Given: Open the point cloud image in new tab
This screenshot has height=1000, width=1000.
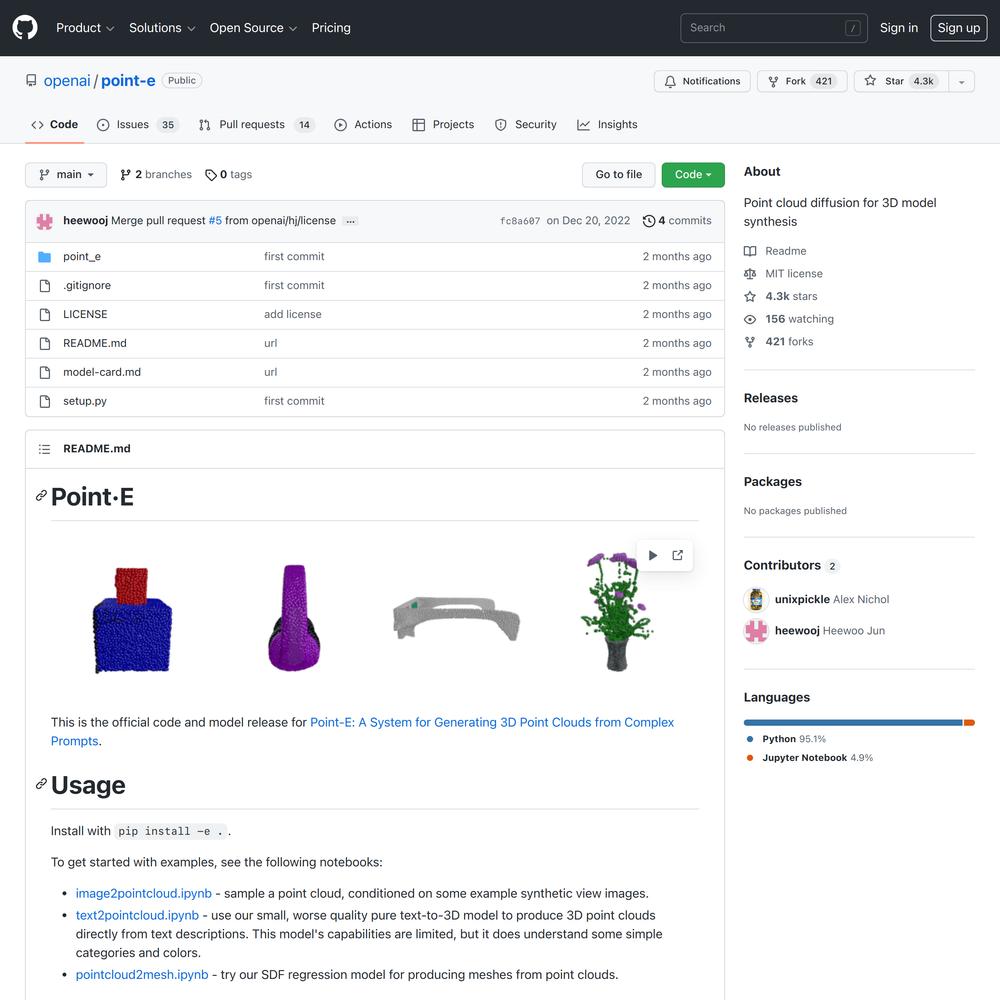Looking at the screenshot, I should click(x=677, y=555).
